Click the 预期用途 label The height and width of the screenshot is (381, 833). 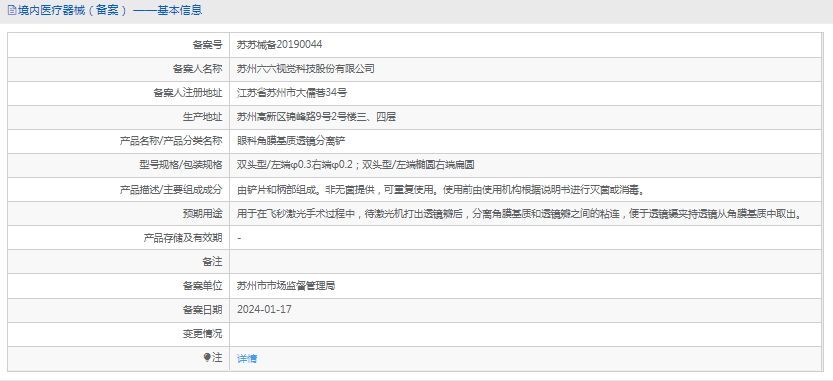click(202, 214)
